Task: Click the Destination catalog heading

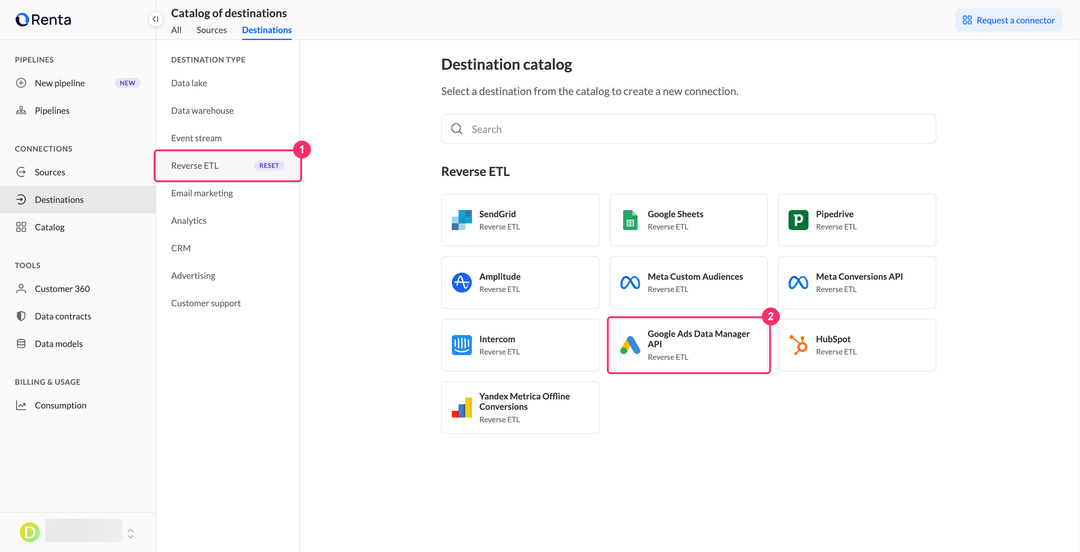Action: (507, 65)
